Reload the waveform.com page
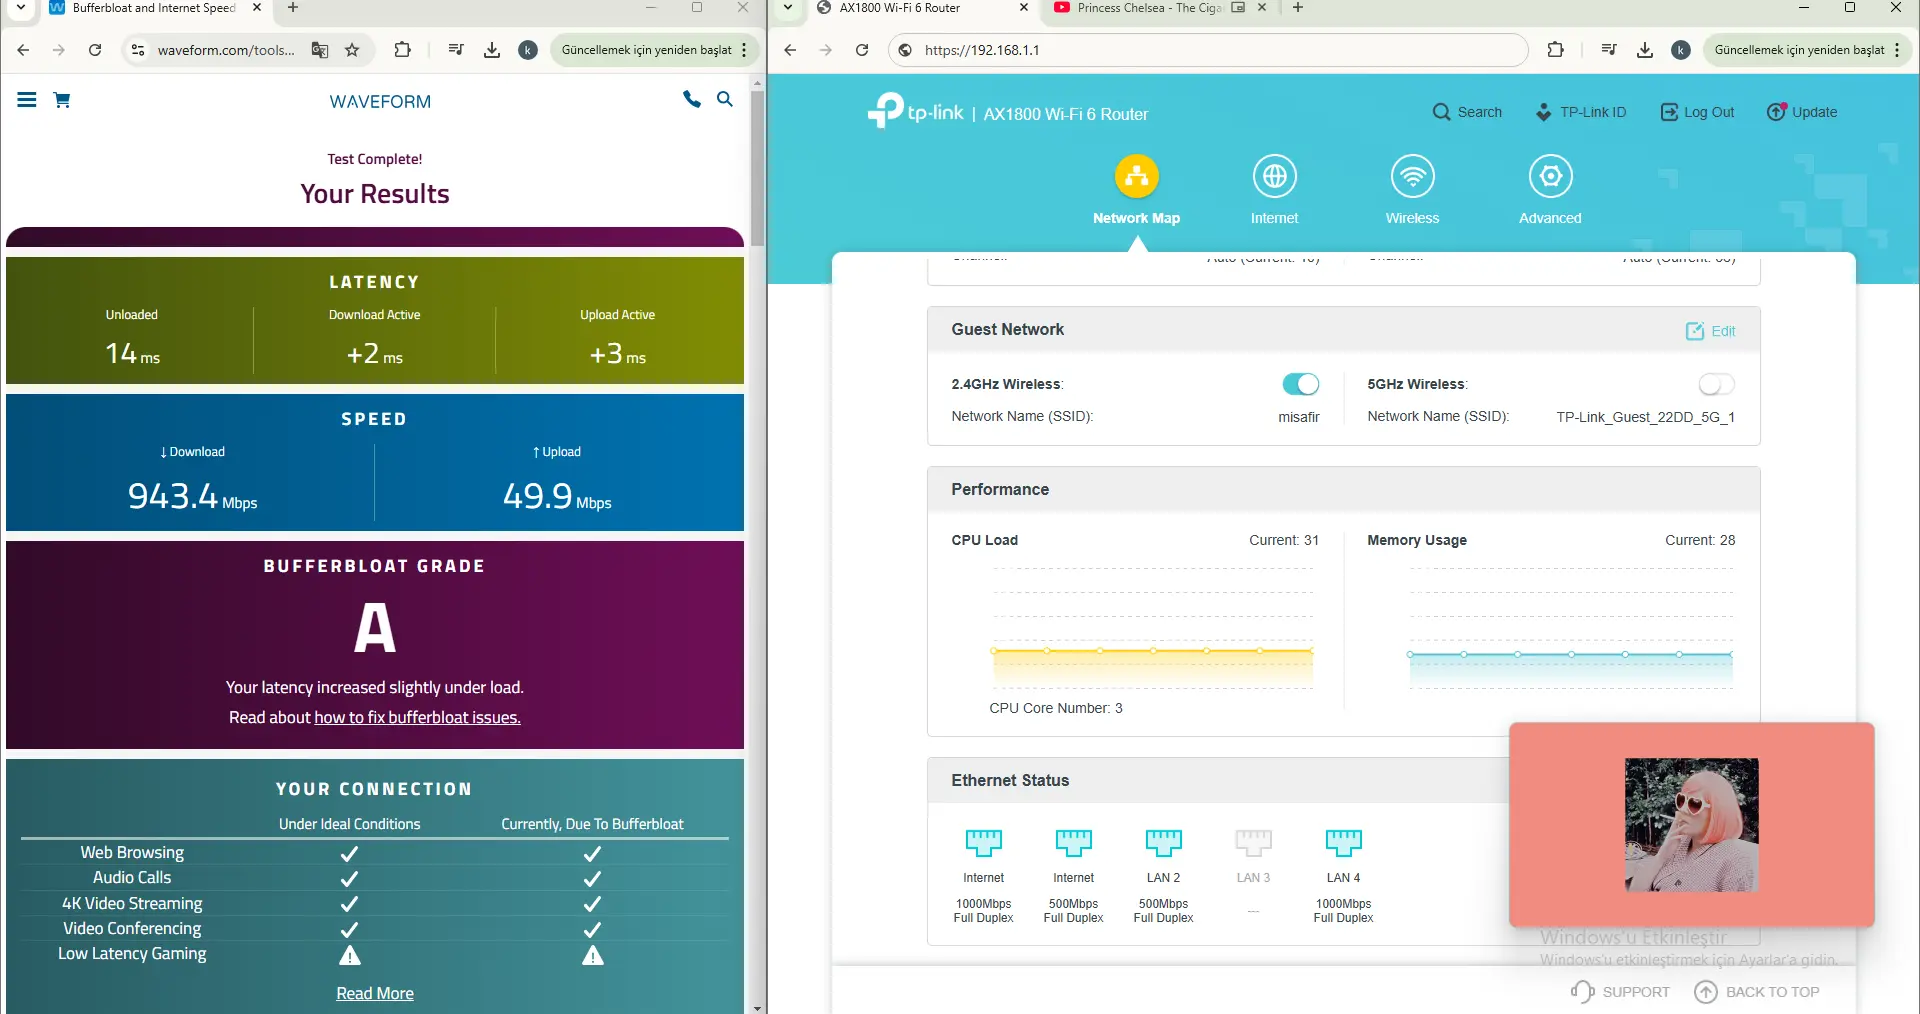The width and height of the screenshot is (1920, 1014). (95, 50)
